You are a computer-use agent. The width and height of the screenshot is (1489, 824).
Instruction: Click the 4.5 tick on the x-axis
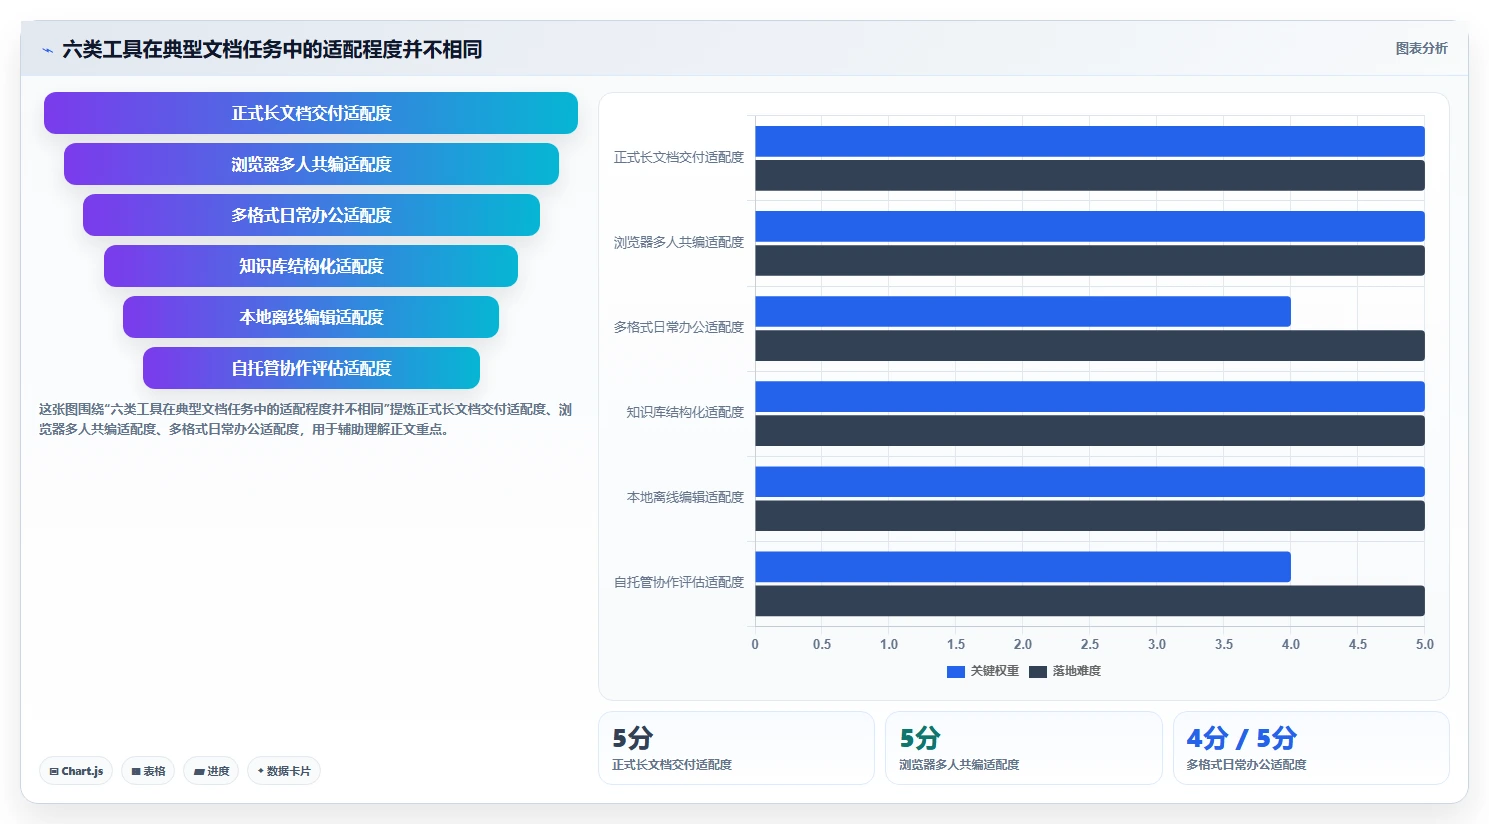1358,644
